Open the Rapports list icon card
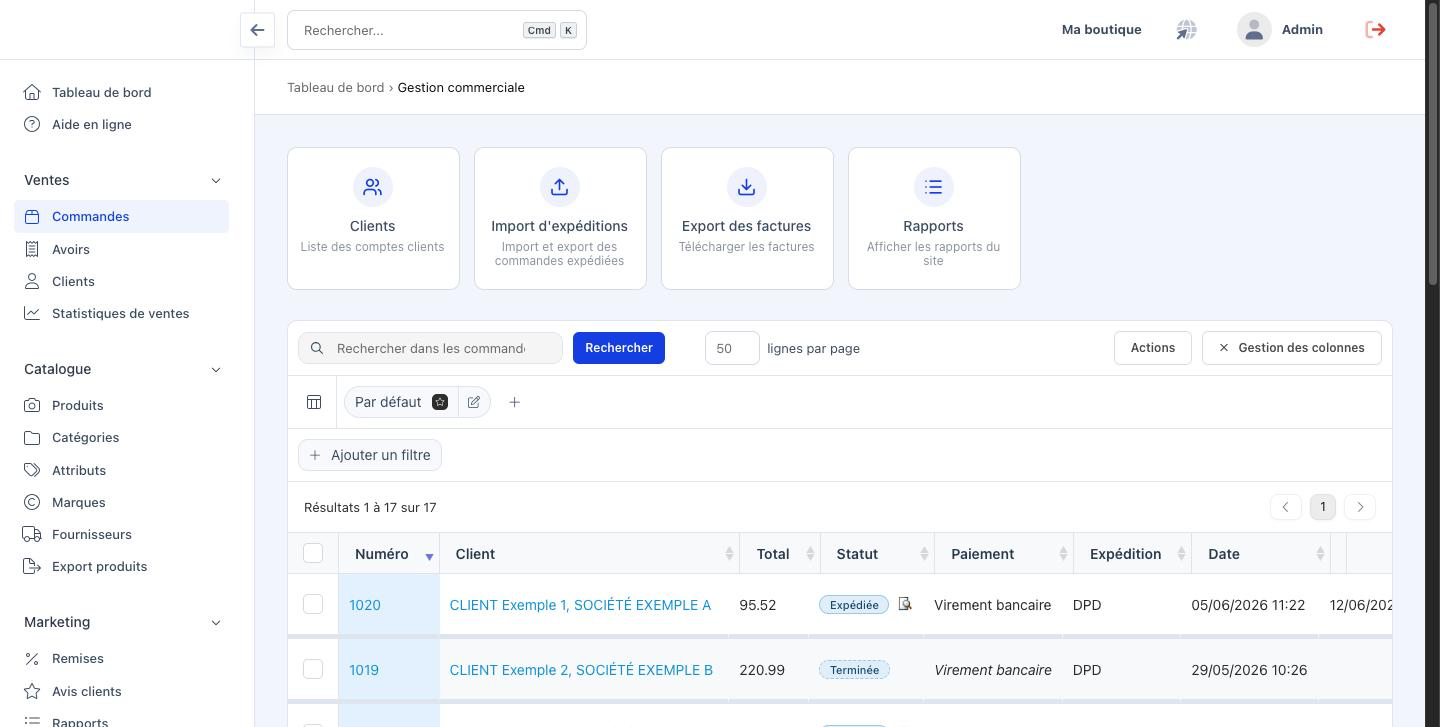This screenshot has height=727, width=1440. point(934,187)
